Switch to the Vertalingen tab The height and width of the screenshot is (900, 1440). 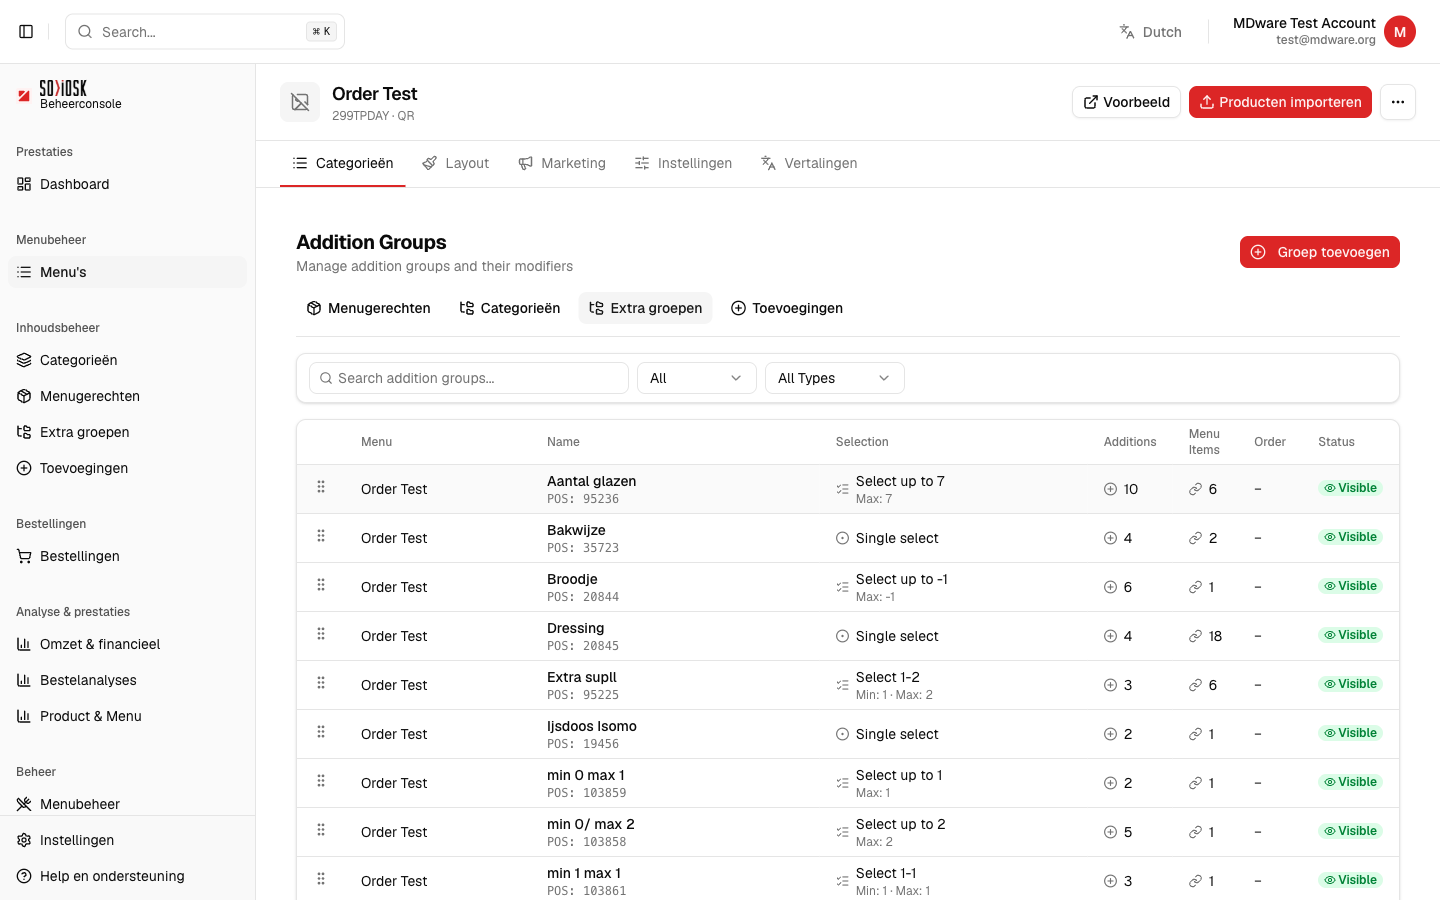(x=809, y=163)
